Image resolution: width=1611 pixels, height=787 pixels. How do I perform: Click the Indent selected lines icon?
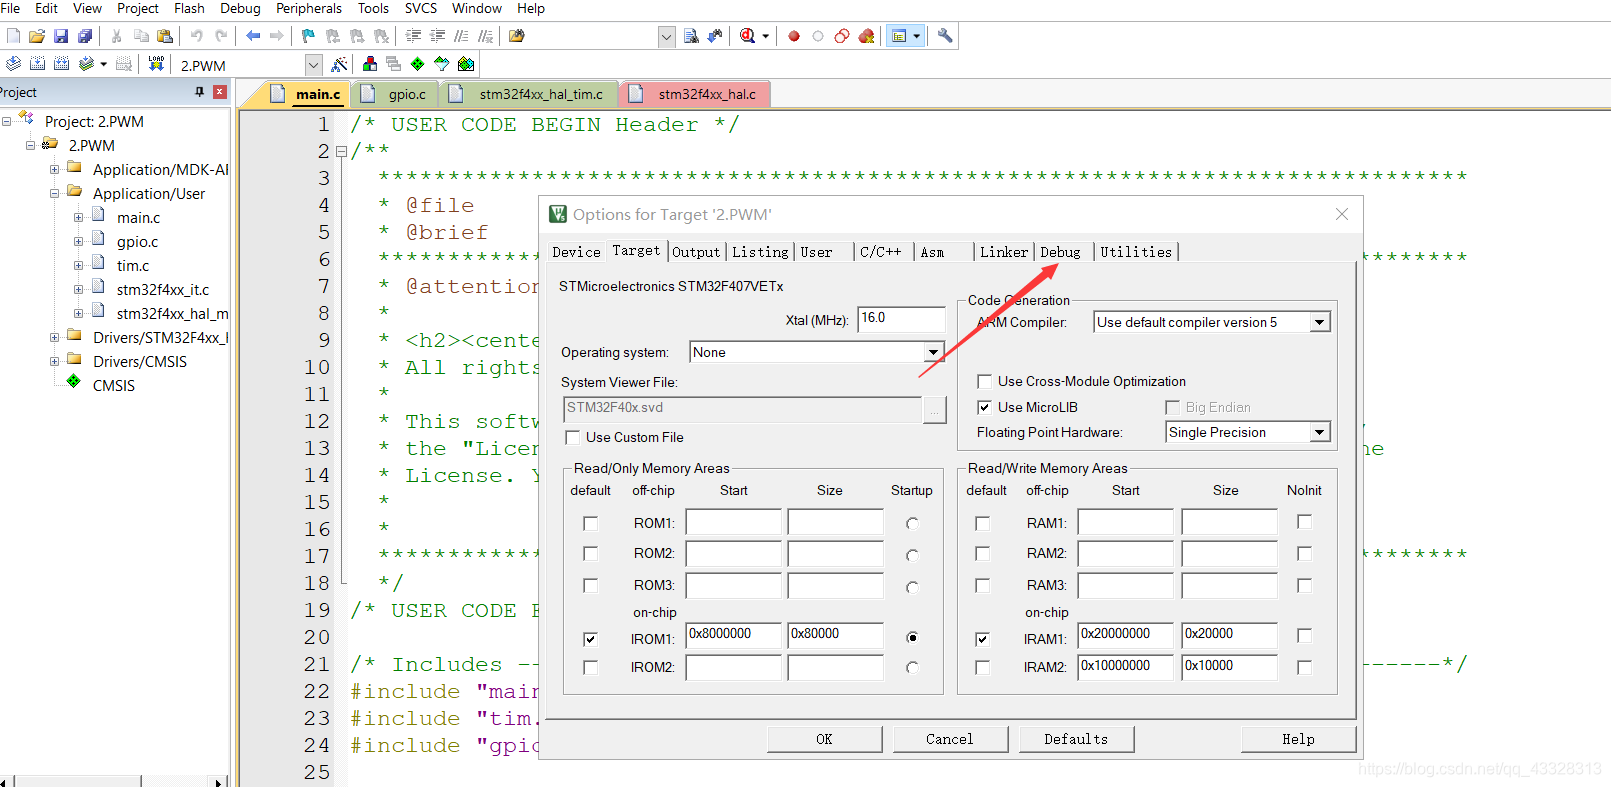point(413,36)
